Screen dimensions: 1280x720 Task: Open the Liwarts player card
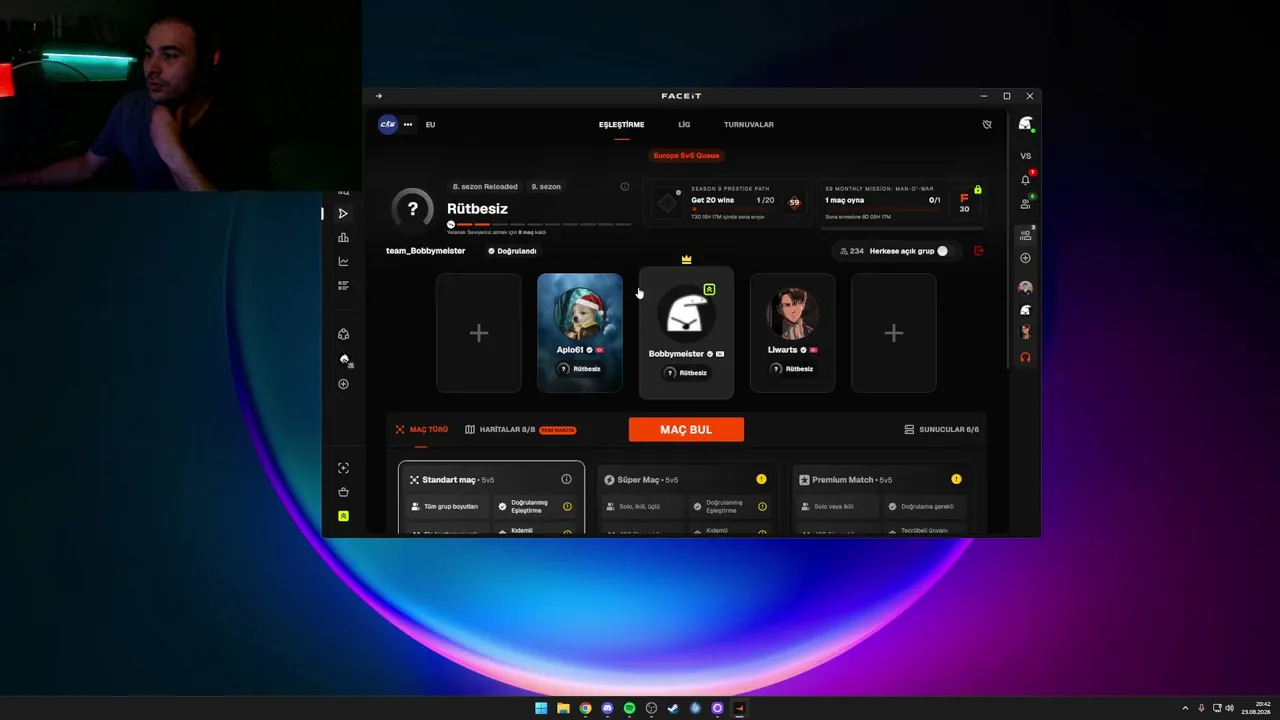click(x=792, y=333)
